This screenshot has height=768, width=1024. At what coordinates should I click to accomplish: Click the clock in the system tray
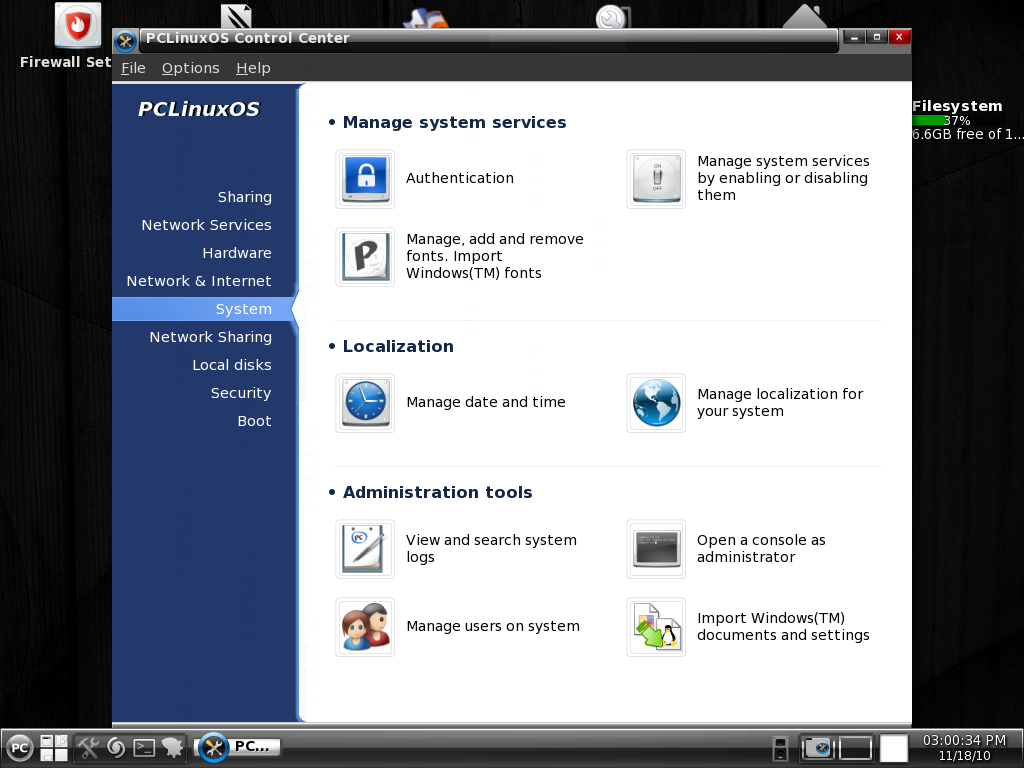[964, 747]
